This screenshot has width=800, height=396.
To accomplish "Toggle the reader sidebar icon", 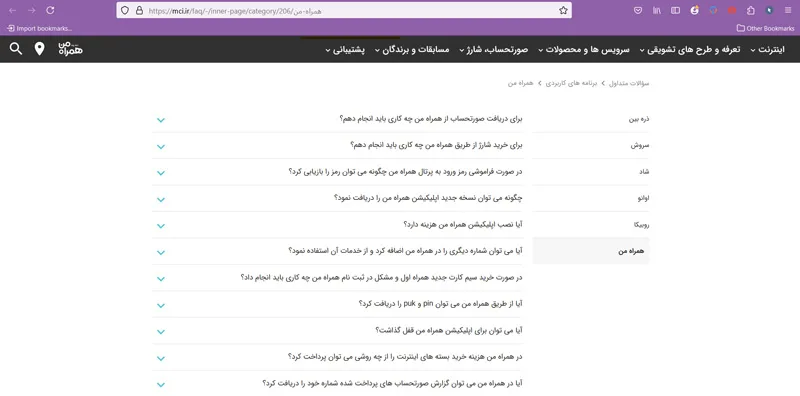I will coord(676,10).
